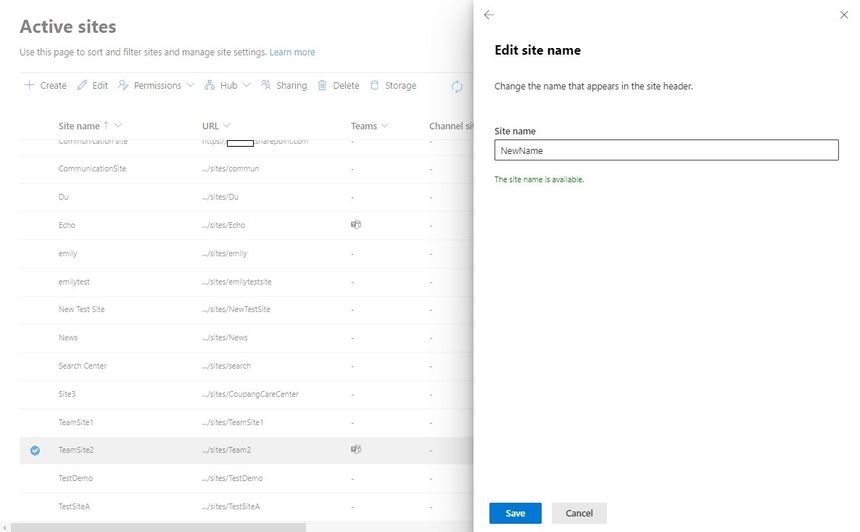Open the Teams column dropdown
This screenshot has width=860, height=532.
tap(384, 126)
